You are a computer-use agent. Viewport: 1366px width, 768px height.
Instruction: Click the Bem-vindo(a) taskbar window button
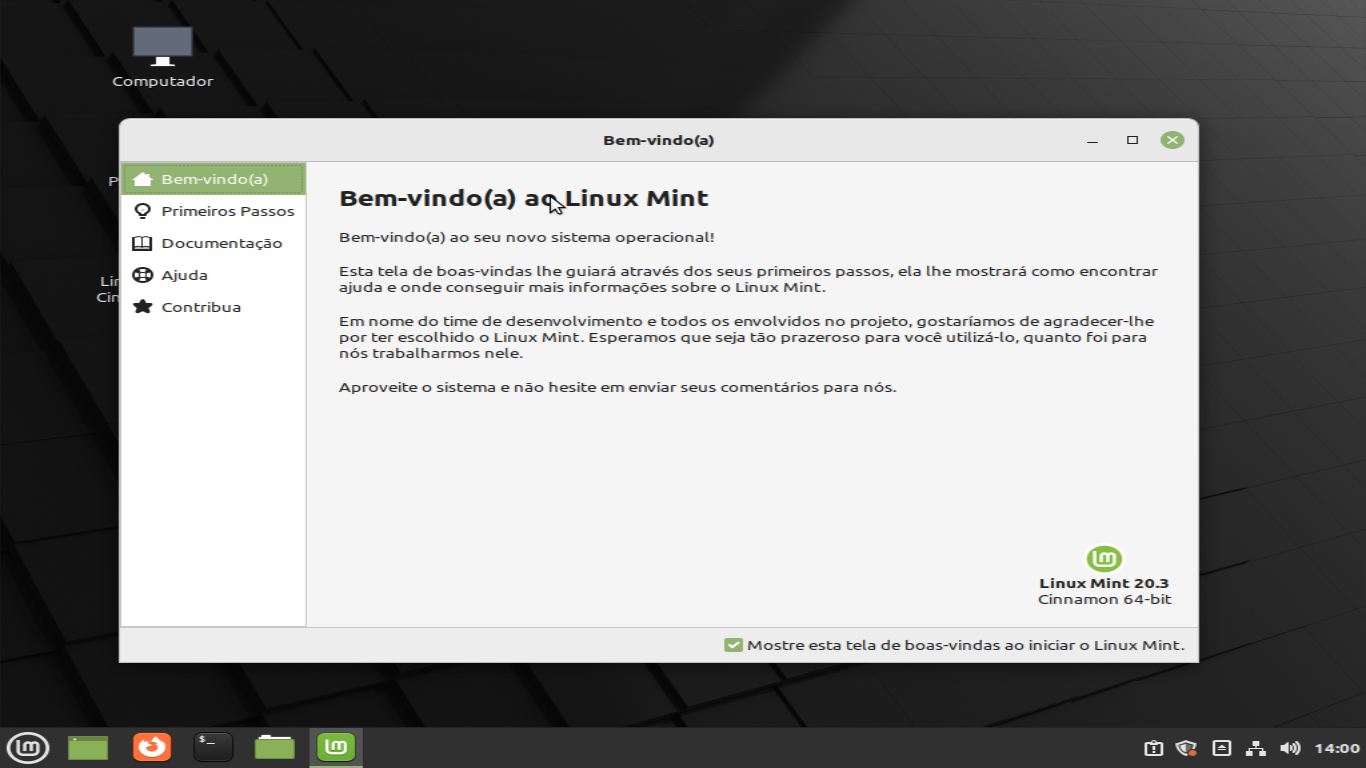click(336, 747)
